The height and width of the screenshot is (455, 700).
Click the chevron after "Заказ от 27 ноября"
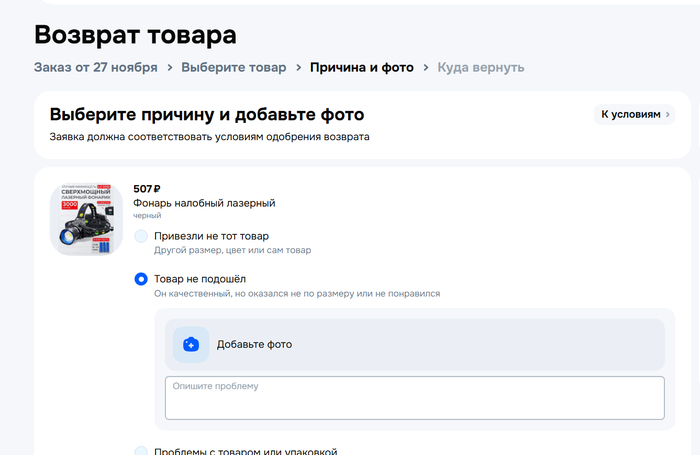(170, 67)
